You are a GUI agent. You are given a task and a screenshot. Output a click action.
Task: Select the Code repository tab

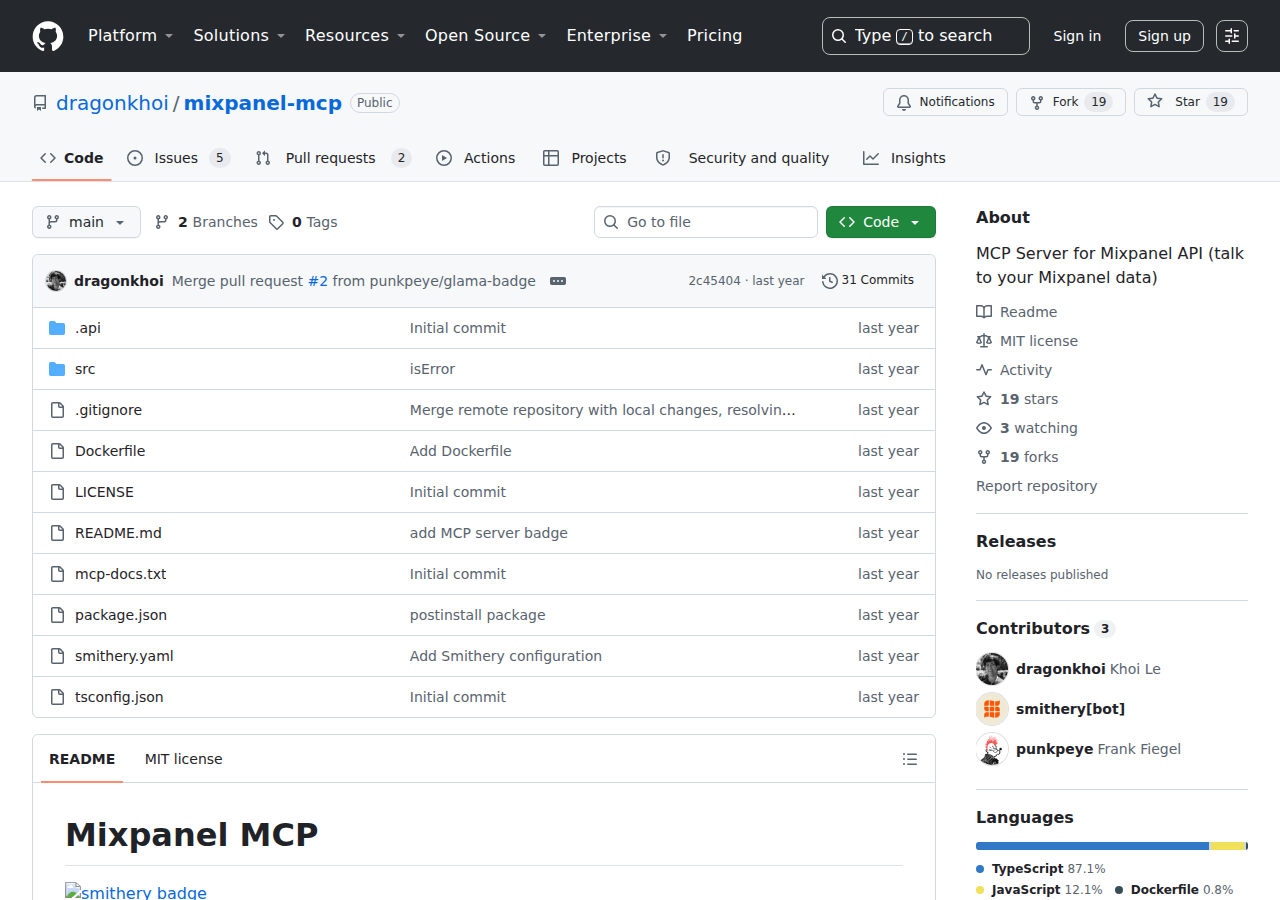pos(71,158)
